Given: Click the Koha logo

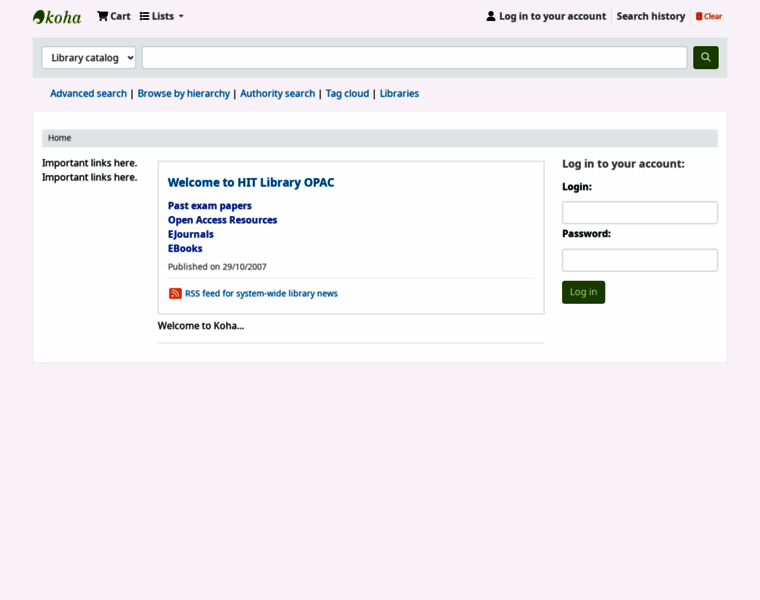Looking at the screenshot, I should tap(57, 17).
